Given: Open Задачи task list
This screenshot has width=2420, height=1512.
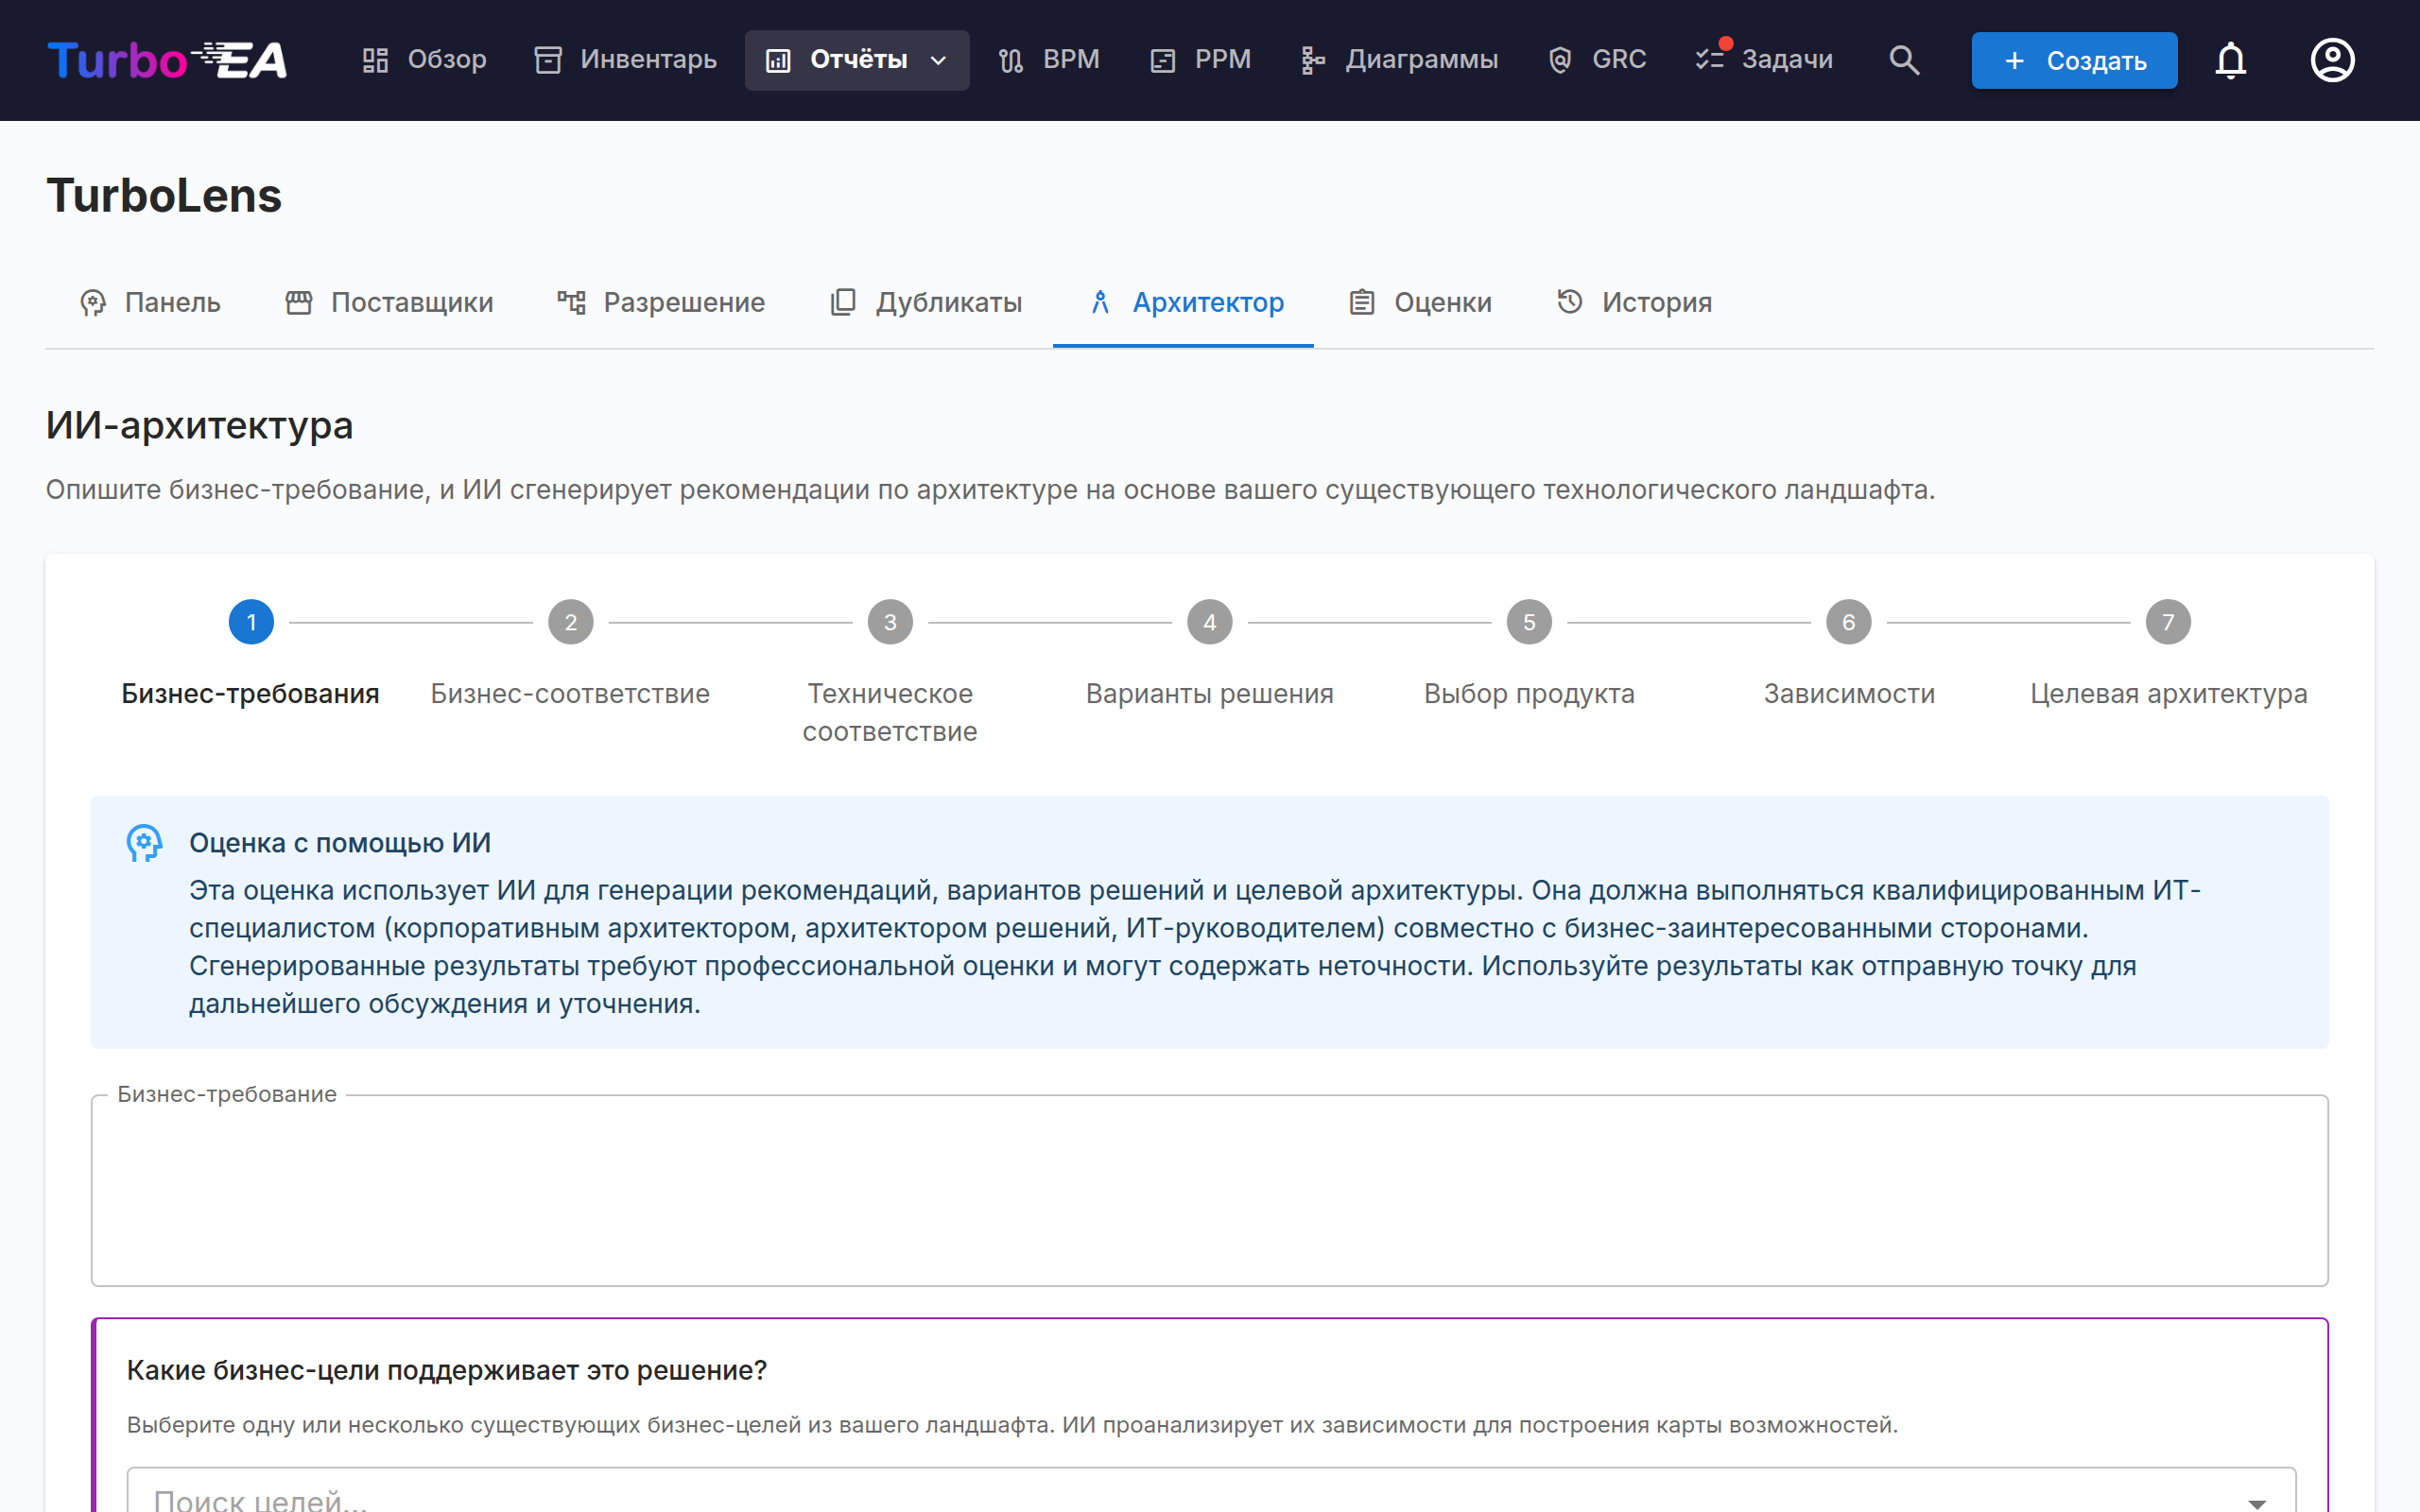Looking at the screenshot, I should [1764, 60].
